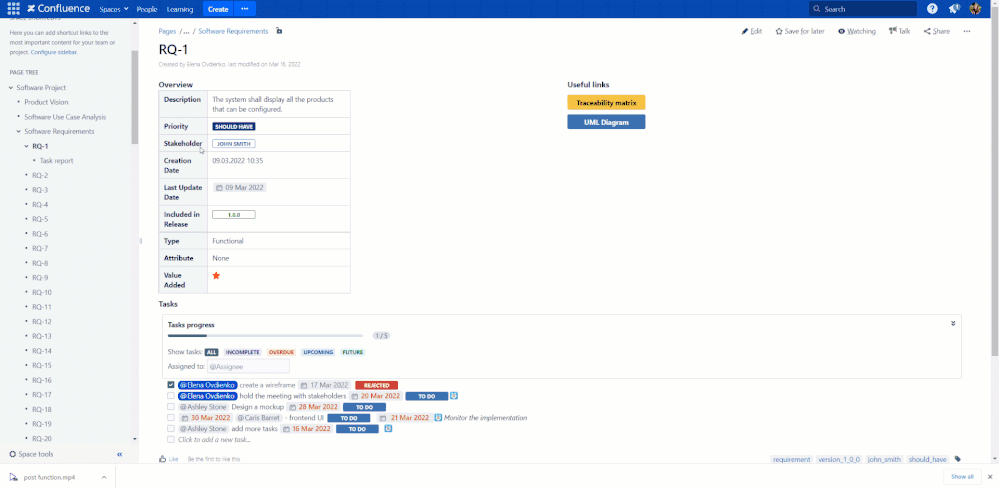Filter tasks by UPCOMING
This screenshot has height=490, width=999.
click(x=318, y=352)
